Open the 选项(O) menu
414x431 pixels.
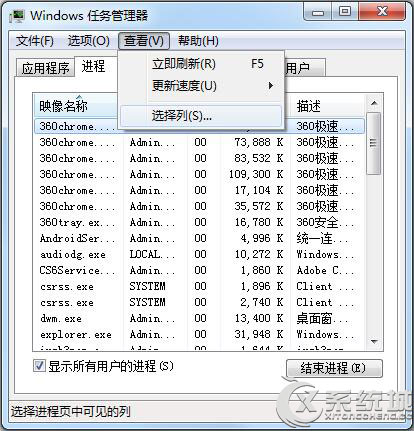[89, 41]
